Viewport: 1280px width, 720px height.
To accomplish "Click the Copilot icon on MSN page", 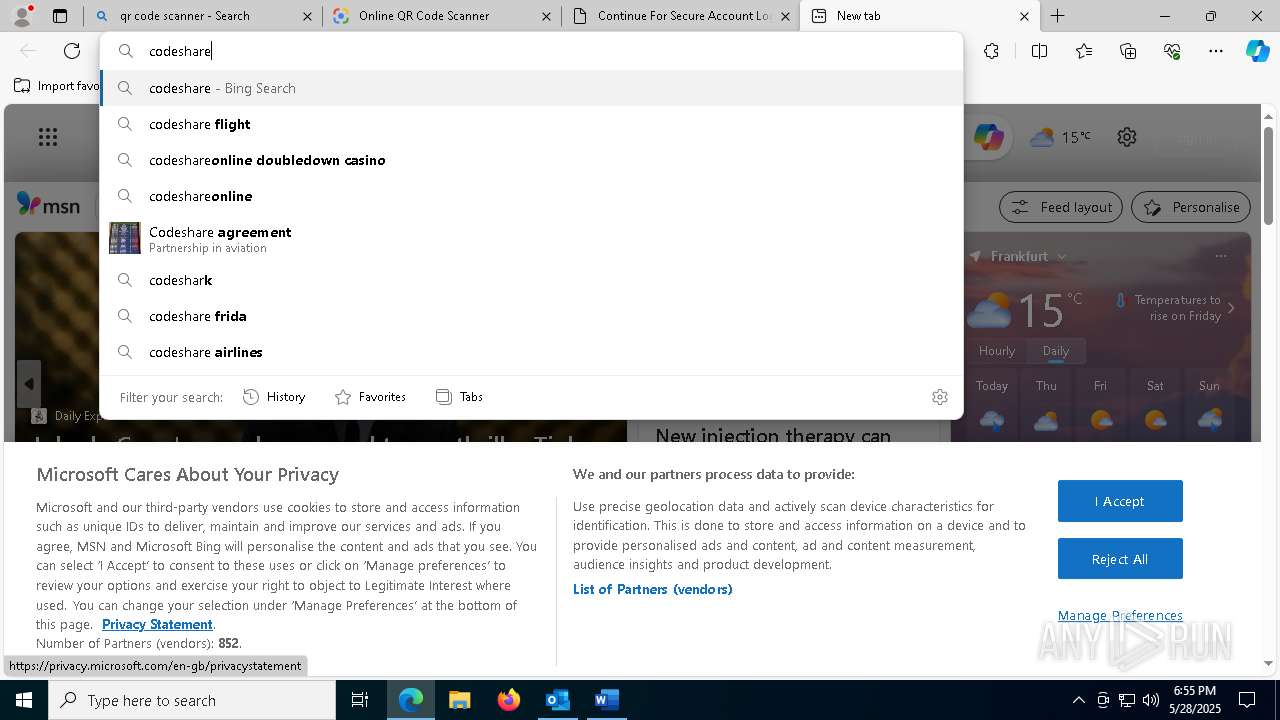I will click(988, 137).
